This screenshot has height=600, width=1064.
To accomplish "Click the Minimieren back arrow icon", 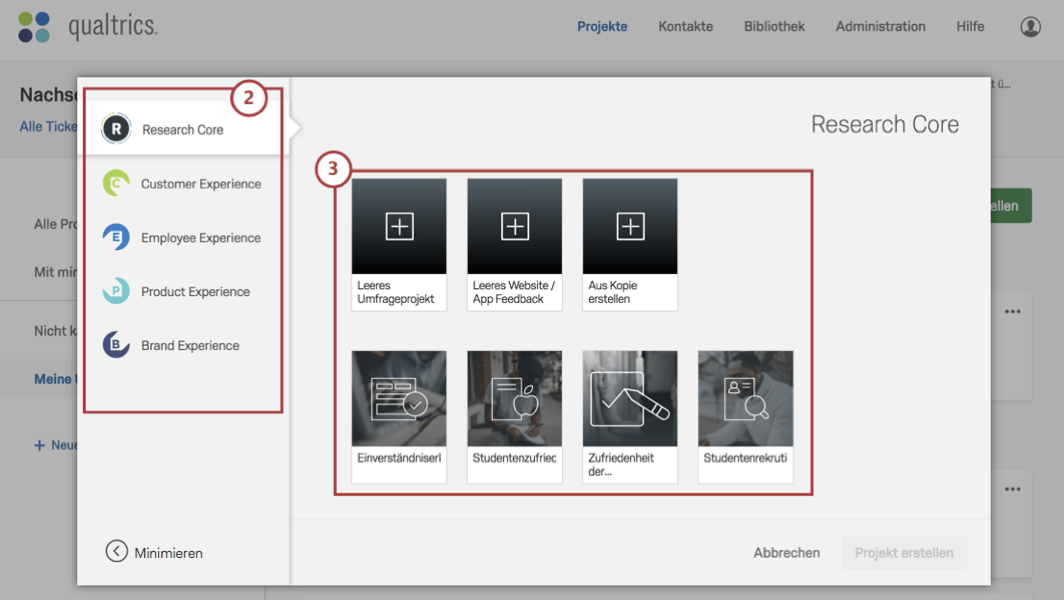I will [117, 551].
